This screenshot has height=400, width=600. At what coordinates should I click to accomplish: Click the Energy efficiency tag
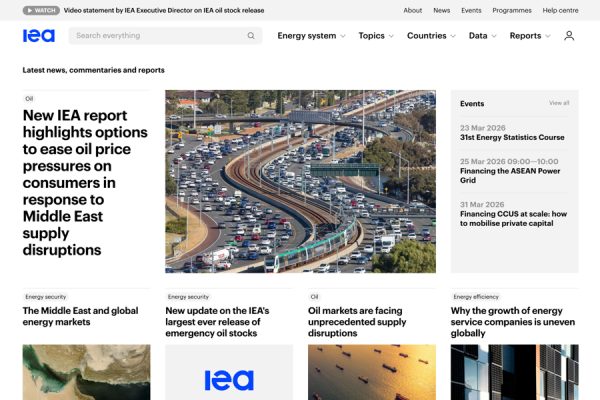click(x=476, y=297)
